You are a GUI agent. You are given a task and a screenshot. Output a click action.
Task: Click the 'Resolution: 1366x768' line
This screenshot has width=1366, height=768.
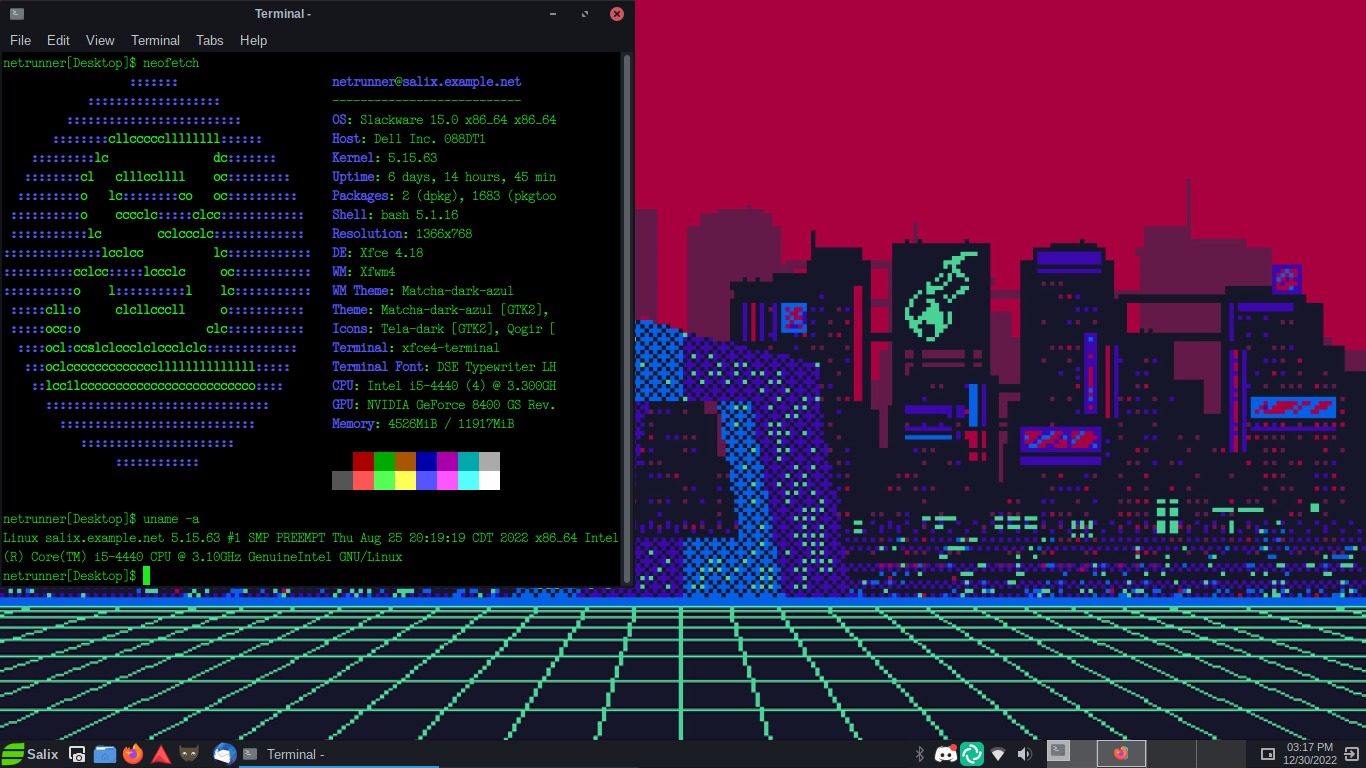(x=402, y=234)
